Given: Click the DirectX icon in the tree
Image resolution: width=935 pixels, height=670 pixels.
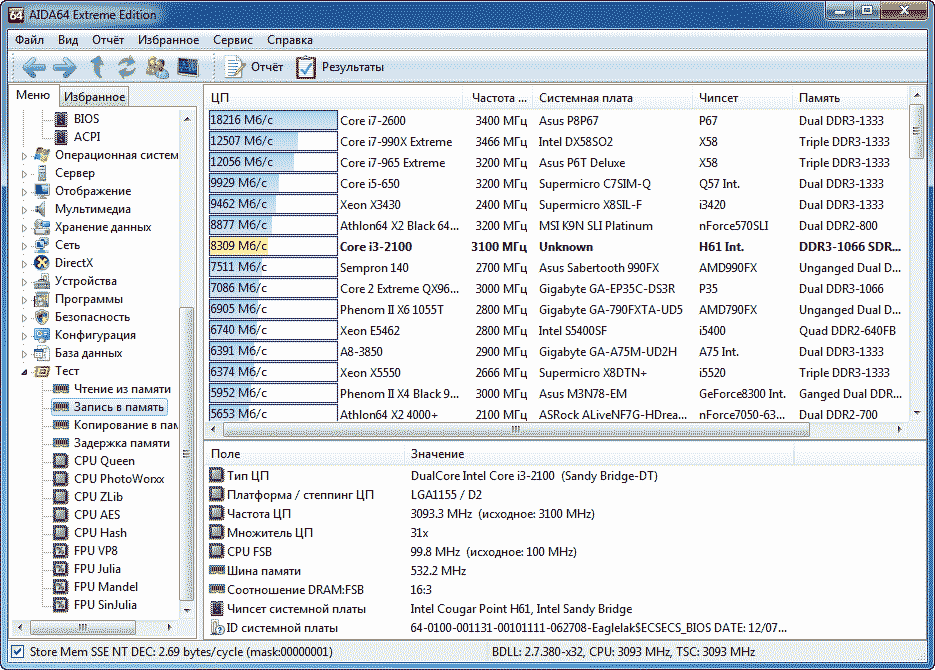Looking at the screenshot, I should pyautogui.click(x=42, y=263).
